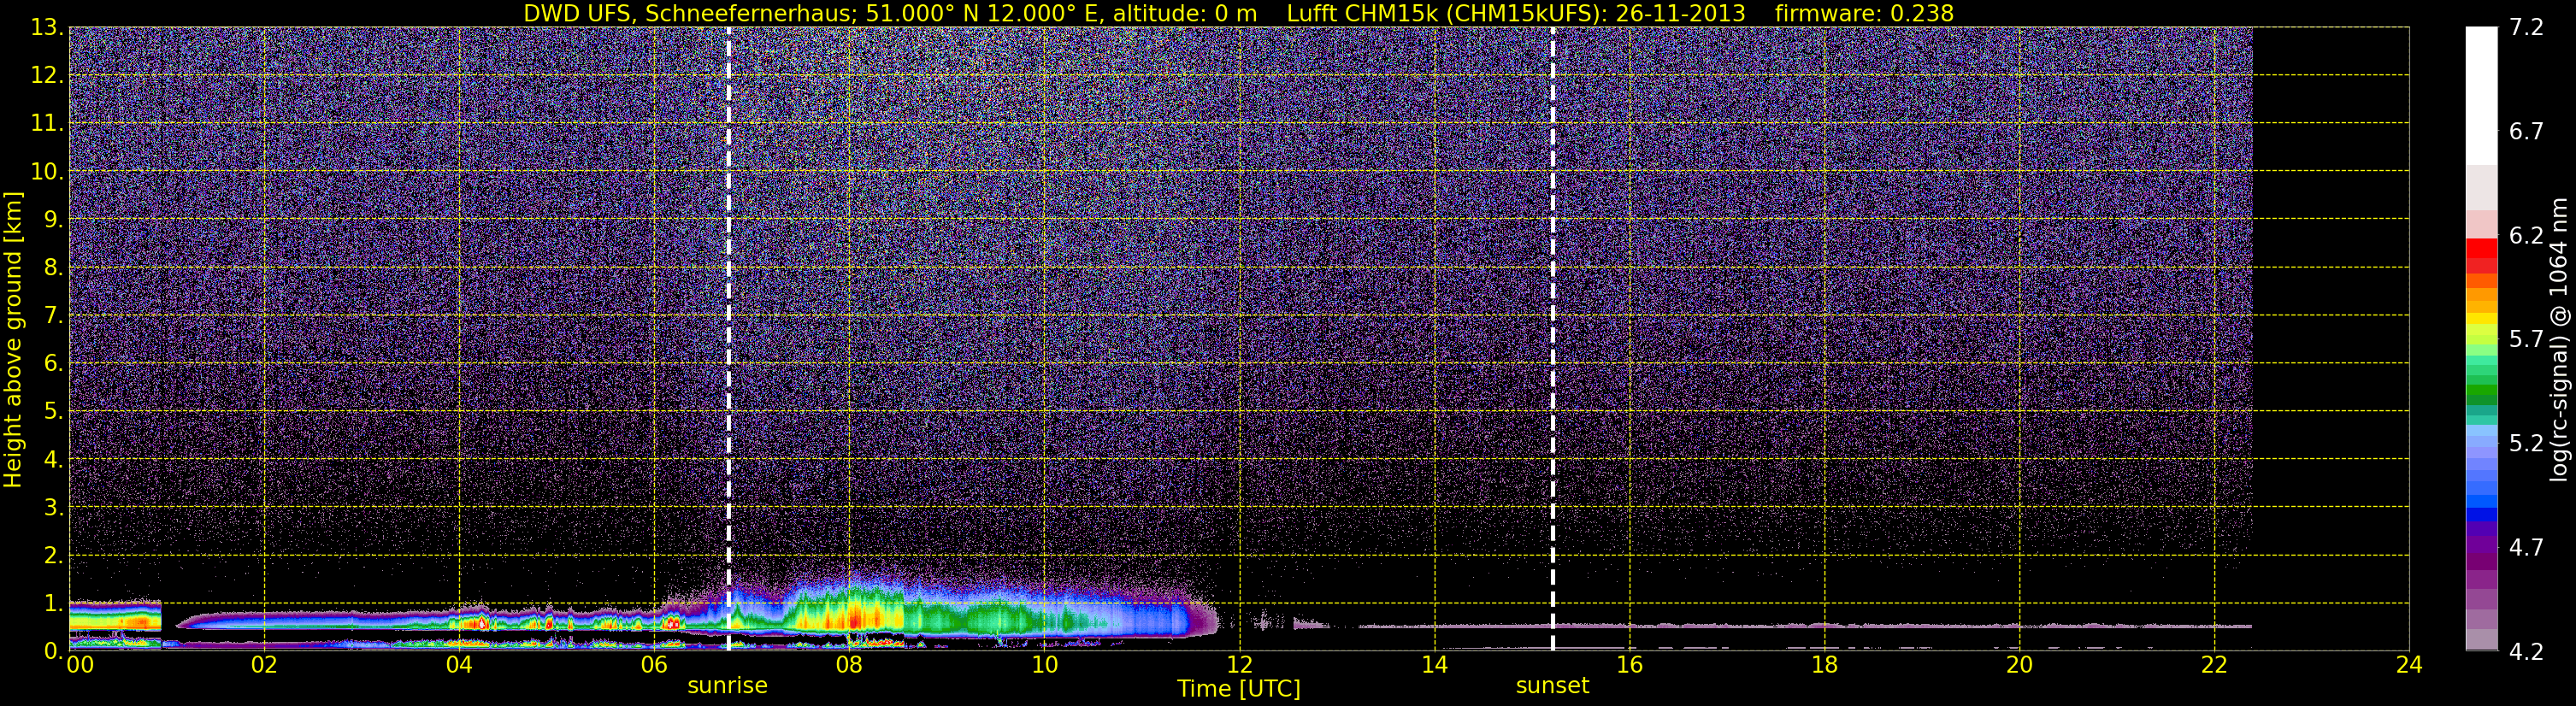Screen dimensions: 2576x706
Task: Click the '00' time axis tick label
Action: [x=80, y=665]
